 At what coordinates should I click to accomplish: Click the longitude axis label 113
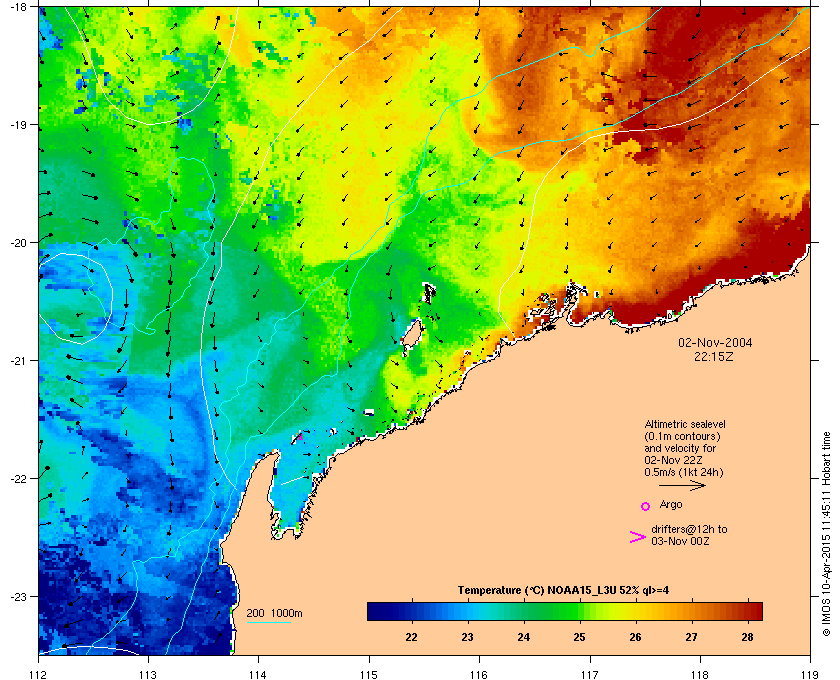(148, 674)
